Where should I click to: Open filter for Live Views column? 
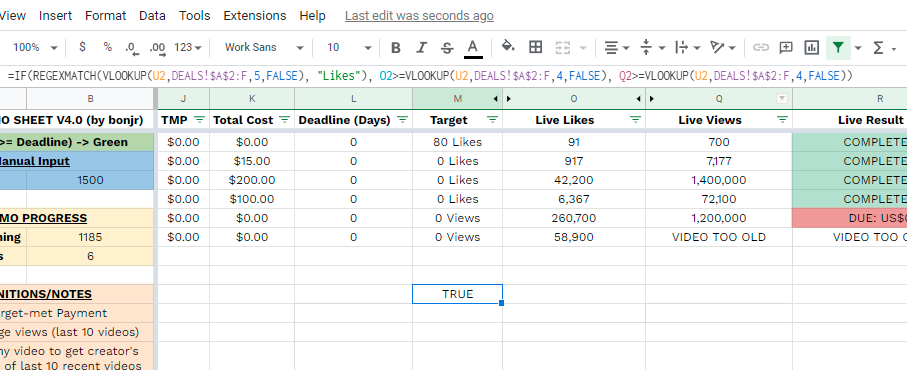pyautogui.click(x=782, y=120)
